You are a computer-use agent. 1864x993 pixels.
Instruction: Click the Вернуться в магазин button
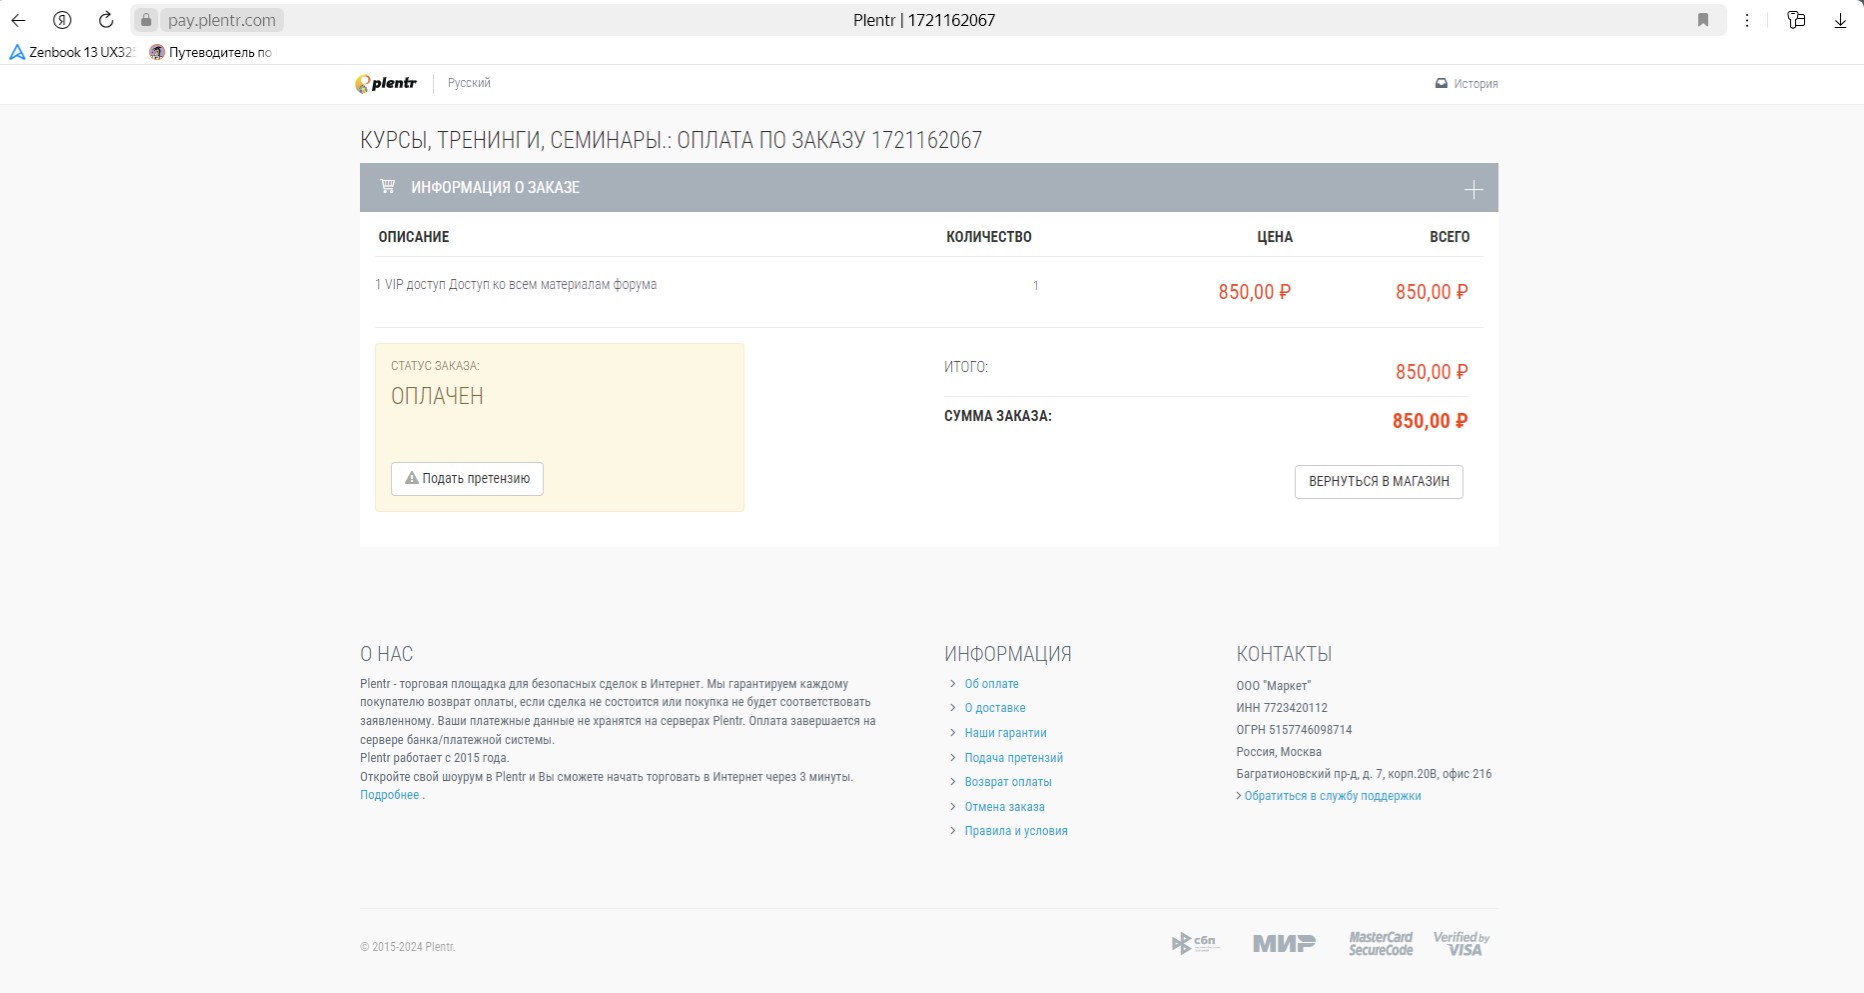tap(1378, 481)
